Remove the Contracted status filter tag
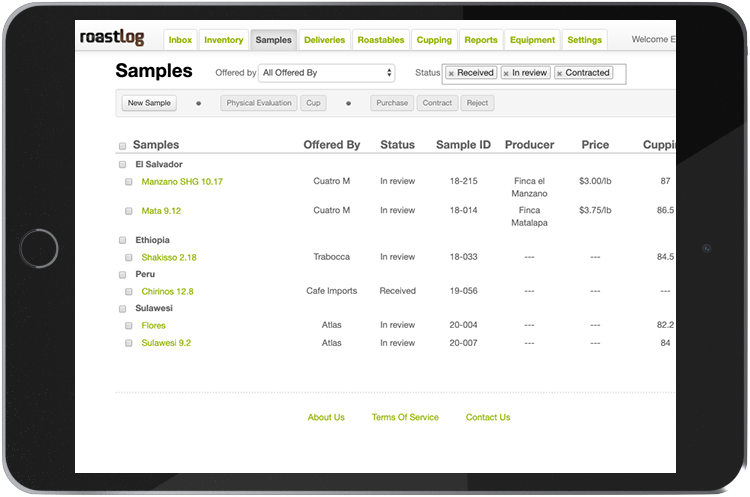750x497 pixels. pyautogui.click(x=559, y=74)
